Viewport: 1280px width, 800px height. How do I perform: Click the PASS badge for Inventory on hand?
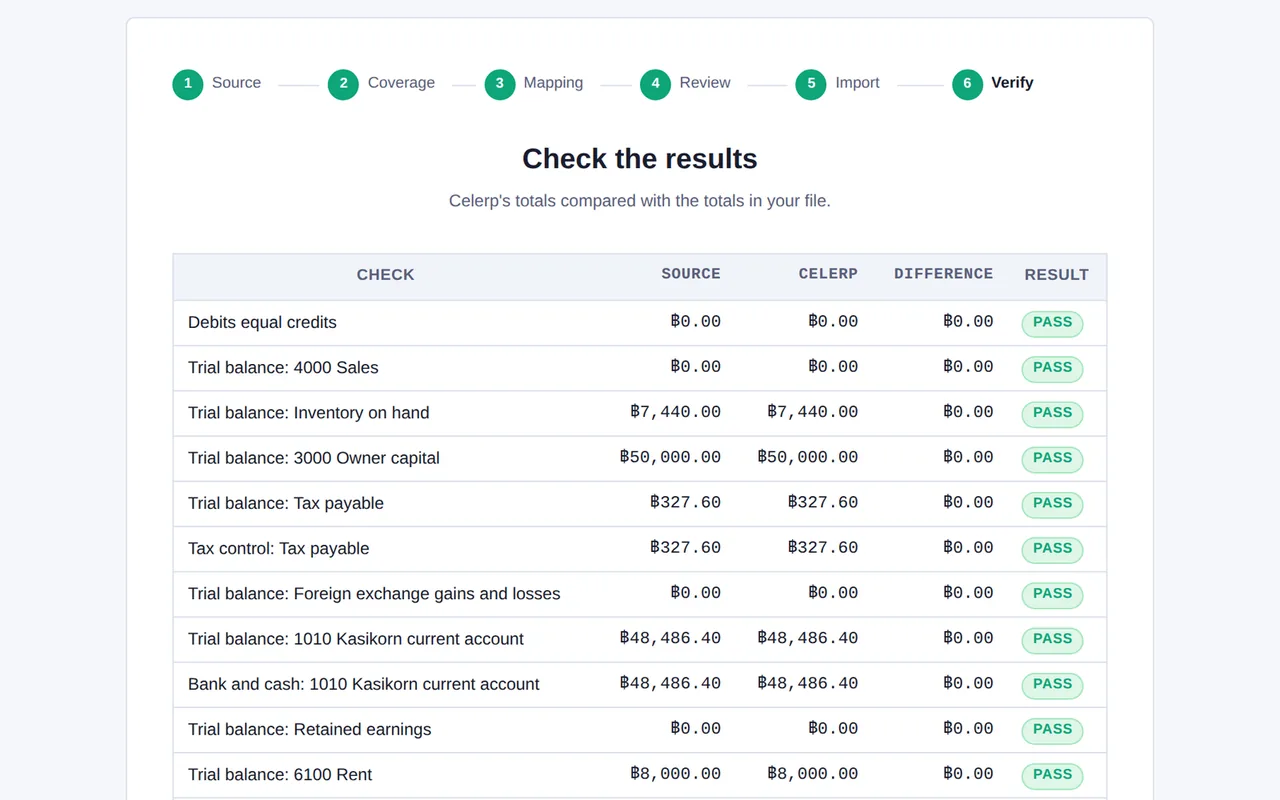1052,413
